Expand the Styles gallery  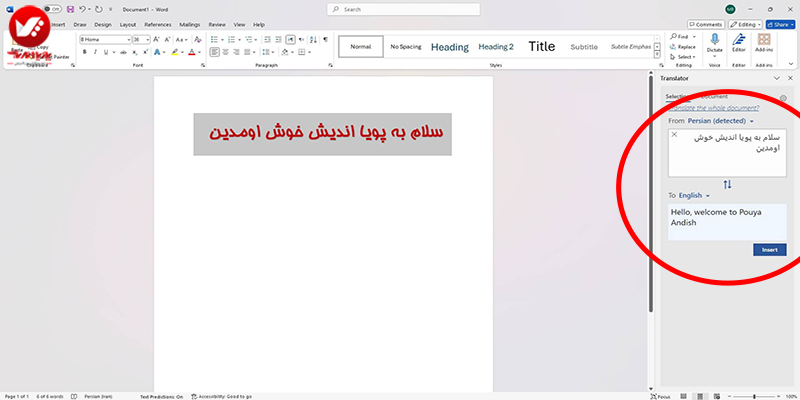pyautogui.click(x=657, y=56)
